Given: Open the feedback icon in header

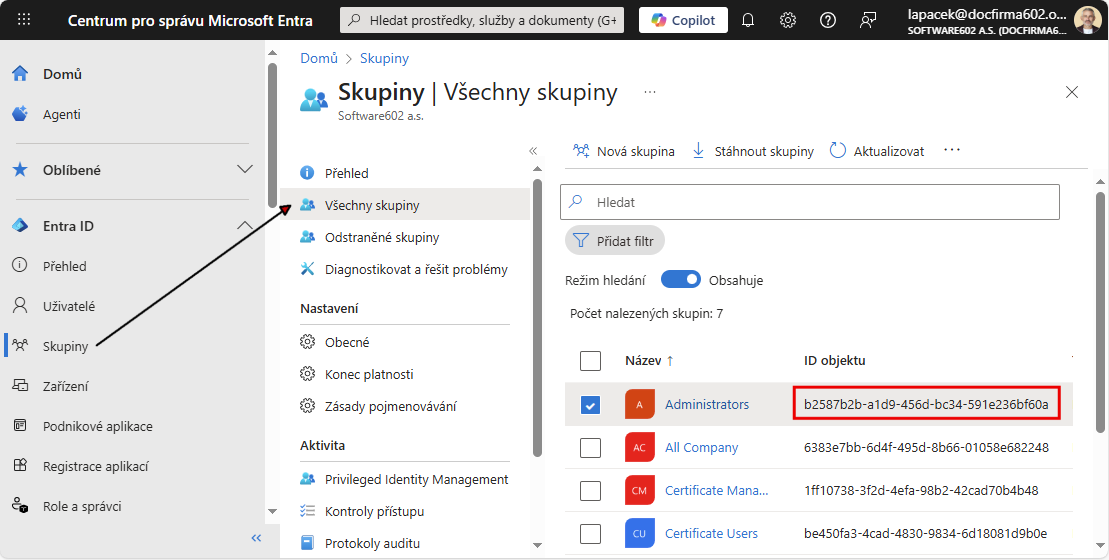Looking at the screenshot, I should pos(868,21).
